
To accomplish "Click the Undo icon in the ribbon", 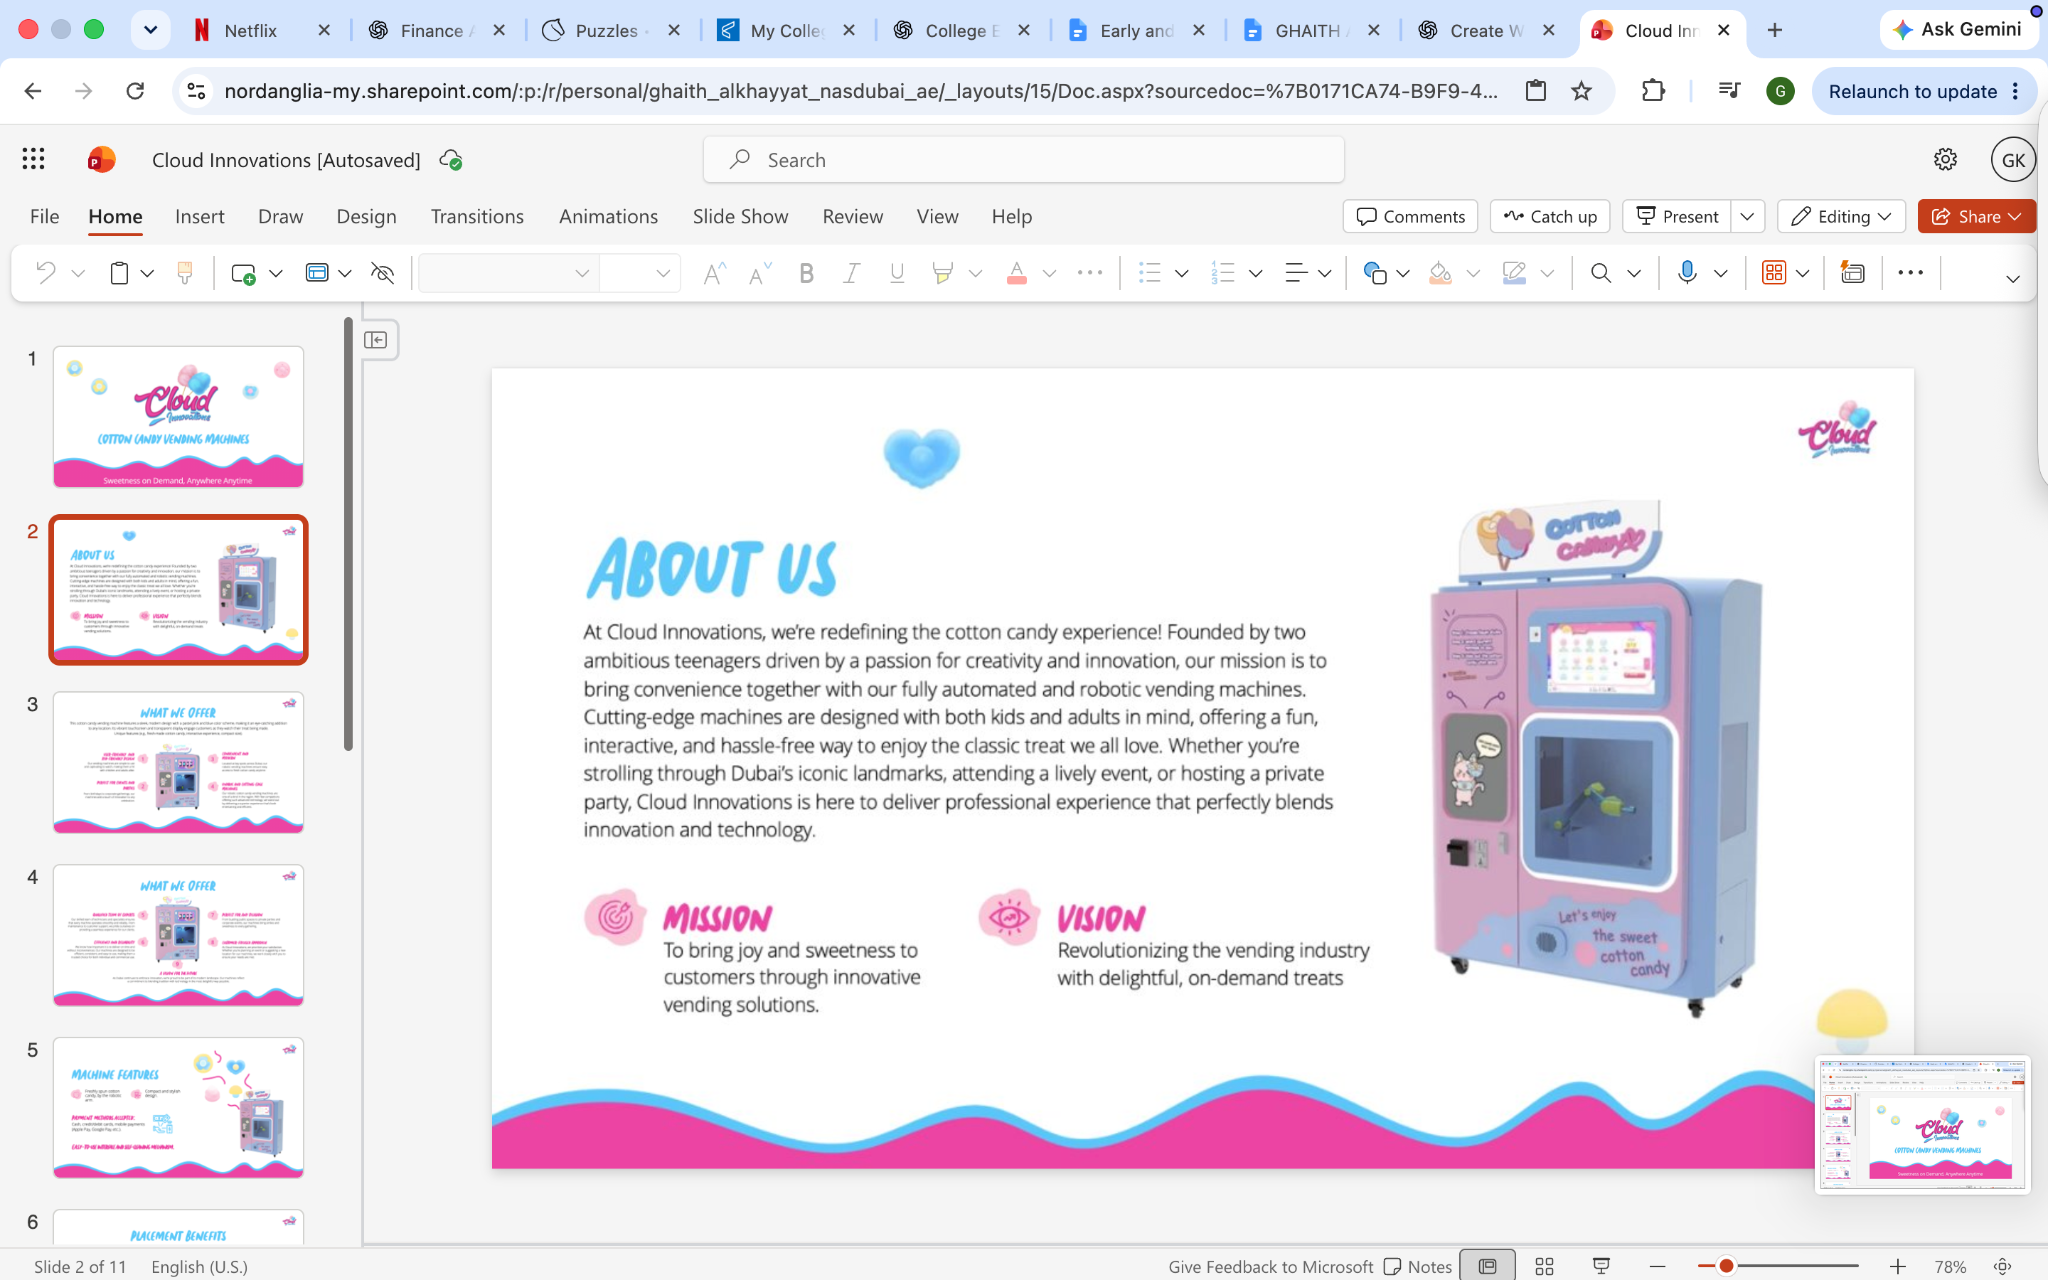I will 45,273.
